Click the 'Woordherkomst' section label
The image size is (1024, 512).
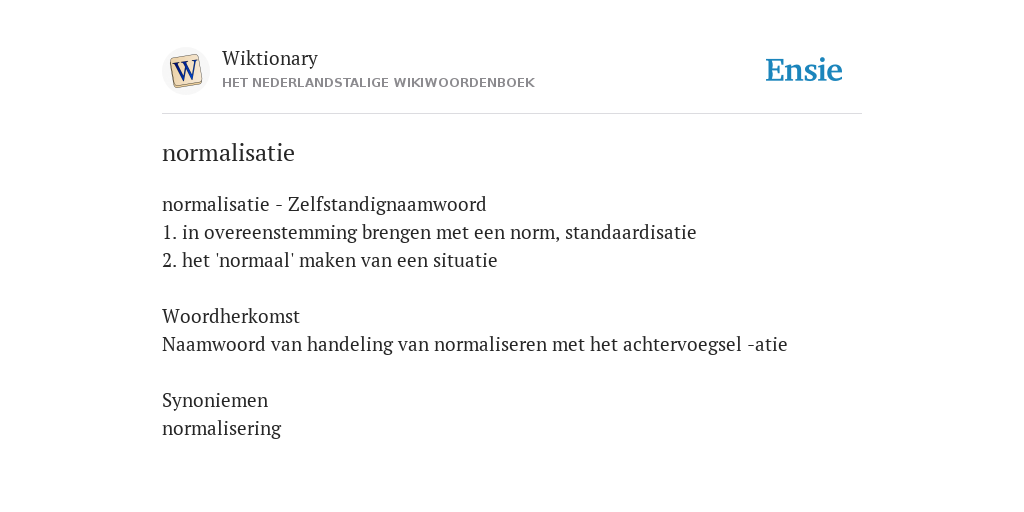coord(231,316)
